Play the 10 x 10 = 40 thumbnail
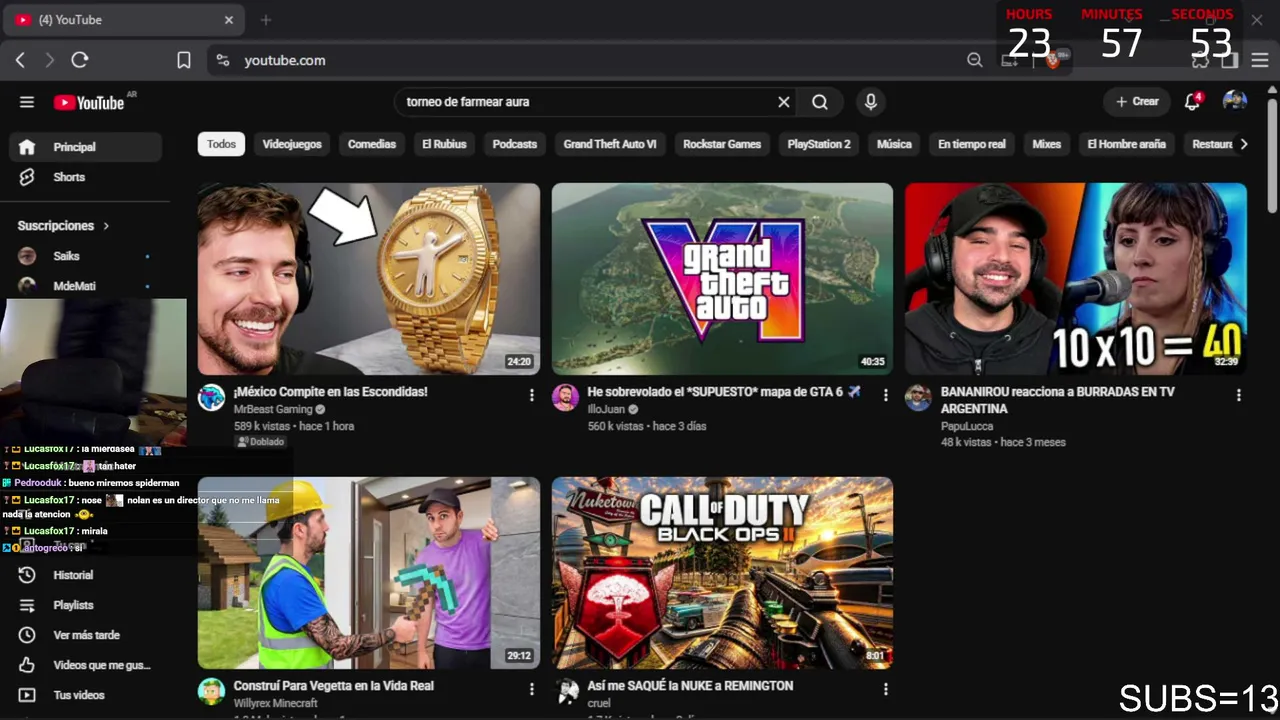 (1076, 279)
